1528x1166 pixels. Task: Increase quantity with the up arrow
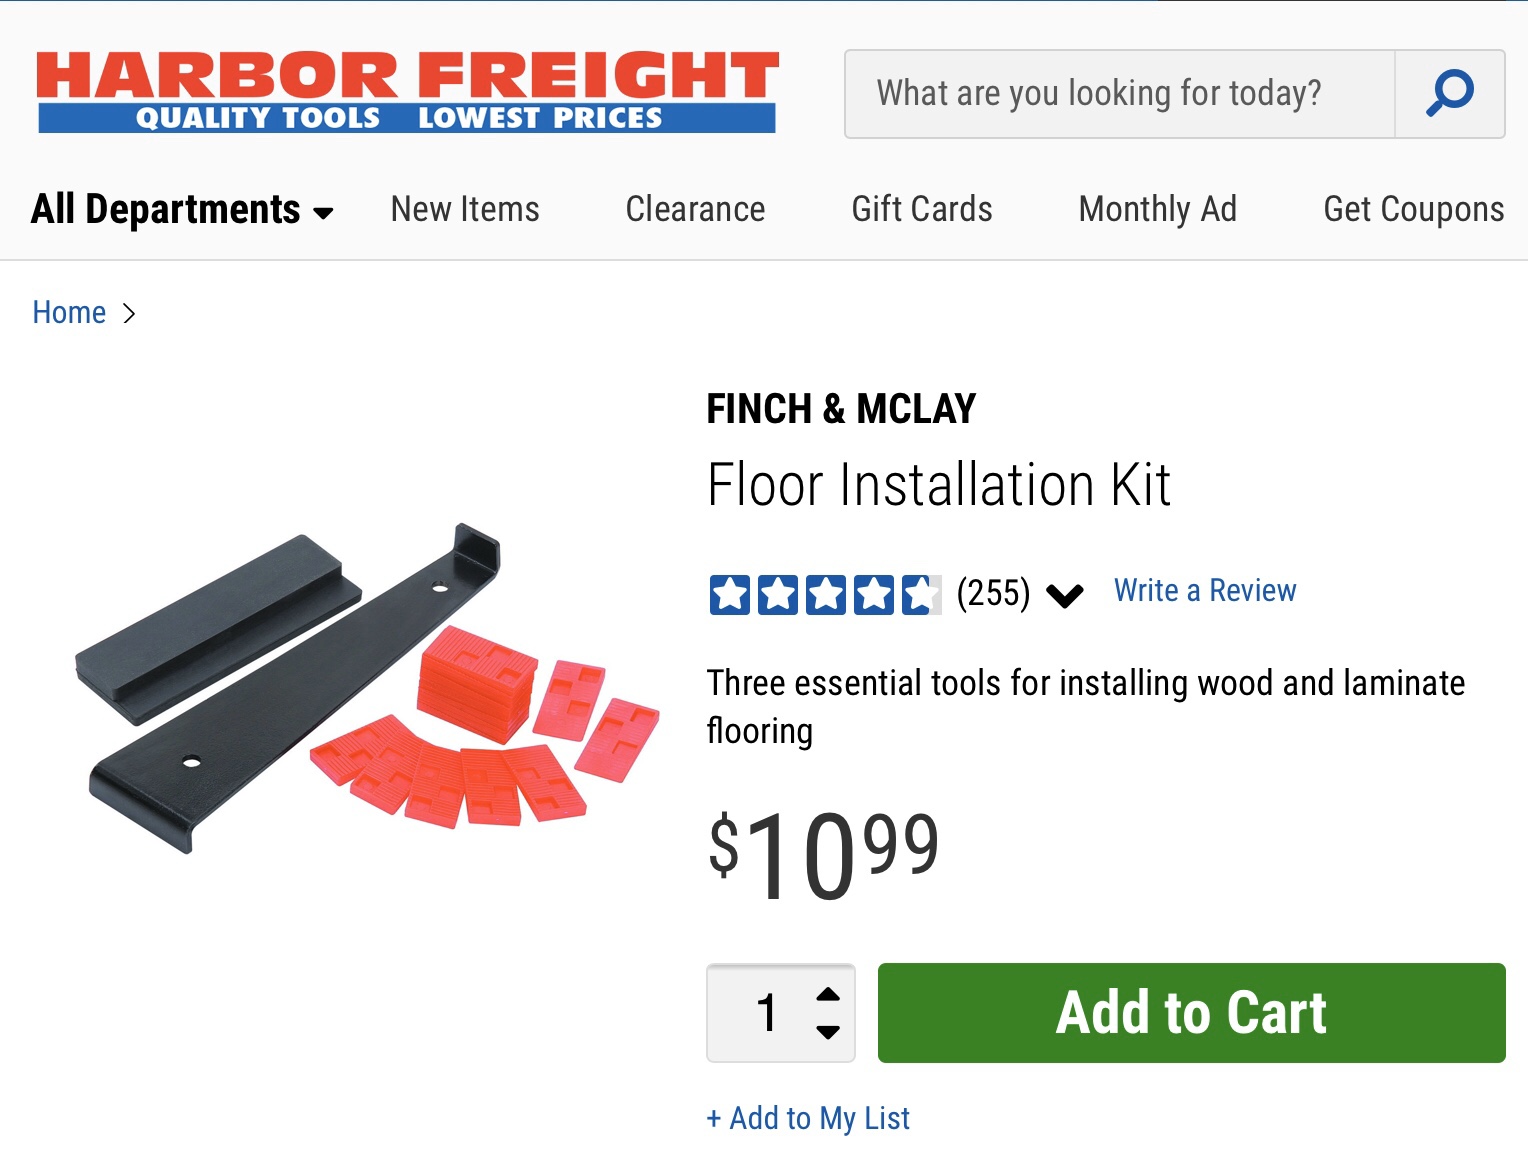(828, 994)
